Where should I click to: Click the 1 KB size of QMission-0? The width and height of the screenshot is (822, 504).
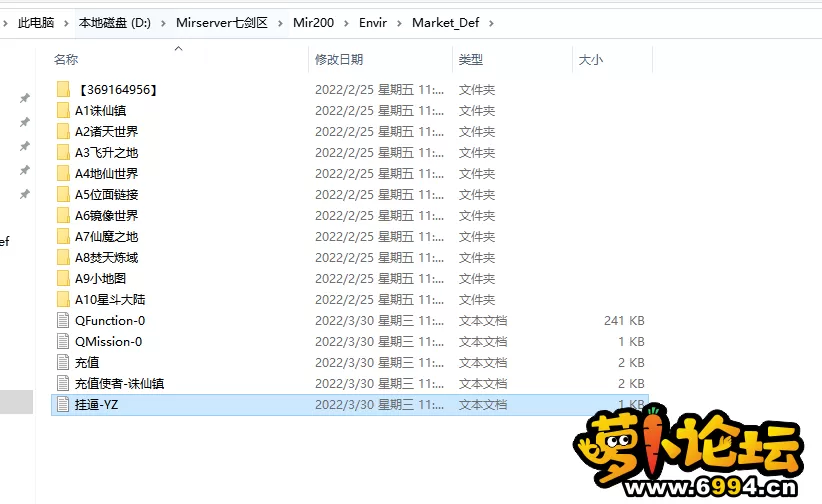(x=631, y=341)
